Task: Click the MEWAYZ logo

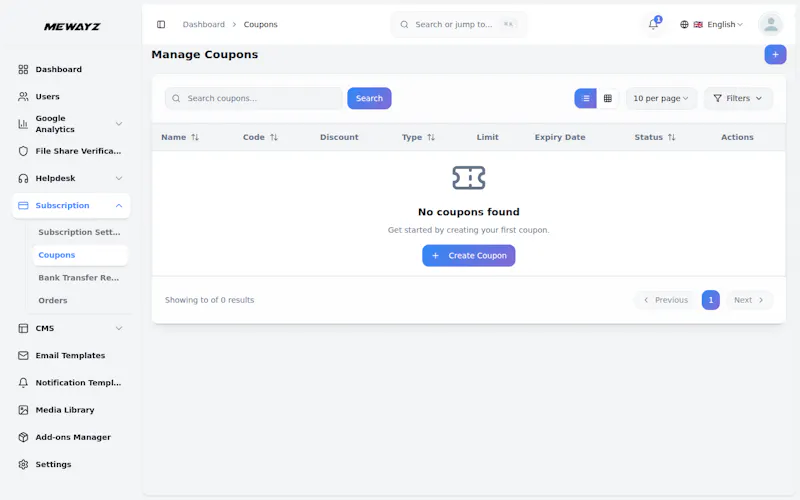Action: click(x=72, y=27)
